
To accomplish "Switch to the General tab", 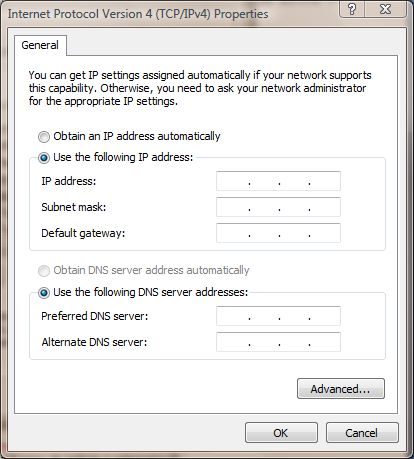I will [40, 45].
